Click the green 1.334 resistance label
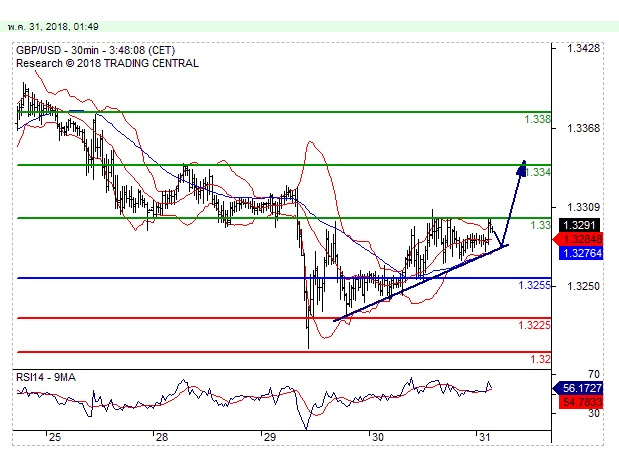The width and height of the screenshot is (619, 455). point(538,172)
